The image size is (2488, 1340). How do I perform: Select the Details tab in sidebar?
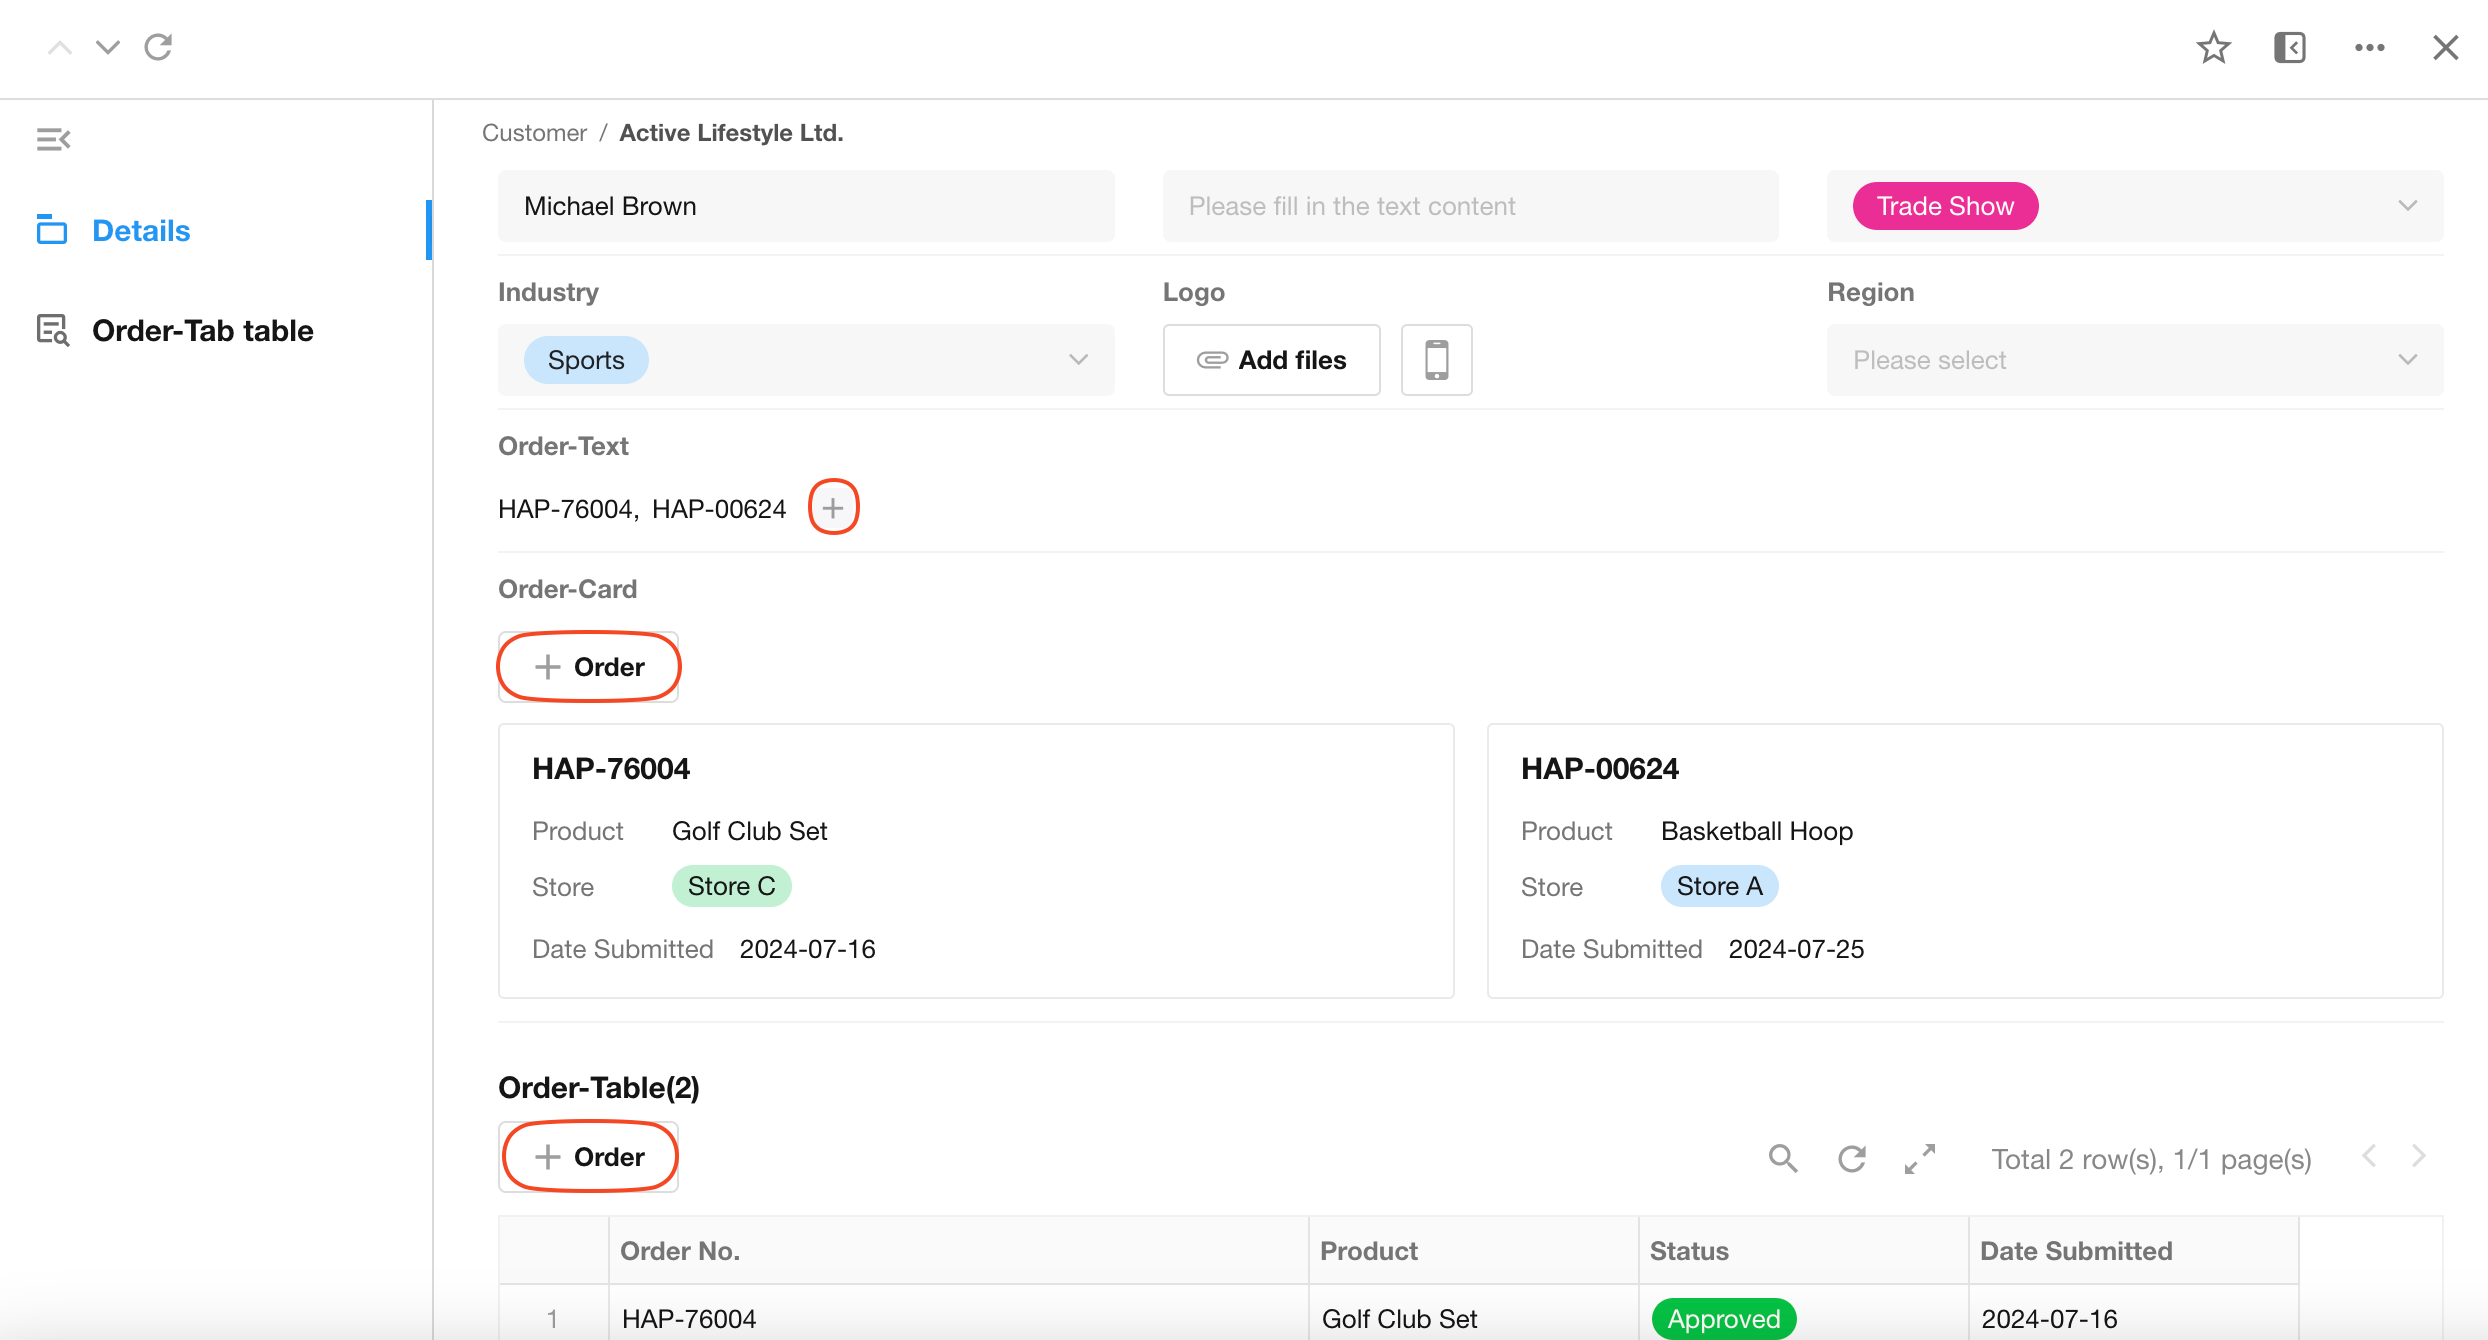point(141,231)
